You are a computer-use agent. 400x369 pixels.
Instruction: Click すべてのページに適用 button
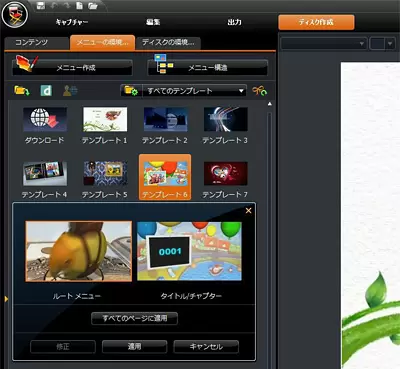pyautogui.click(x=134, y=318)
